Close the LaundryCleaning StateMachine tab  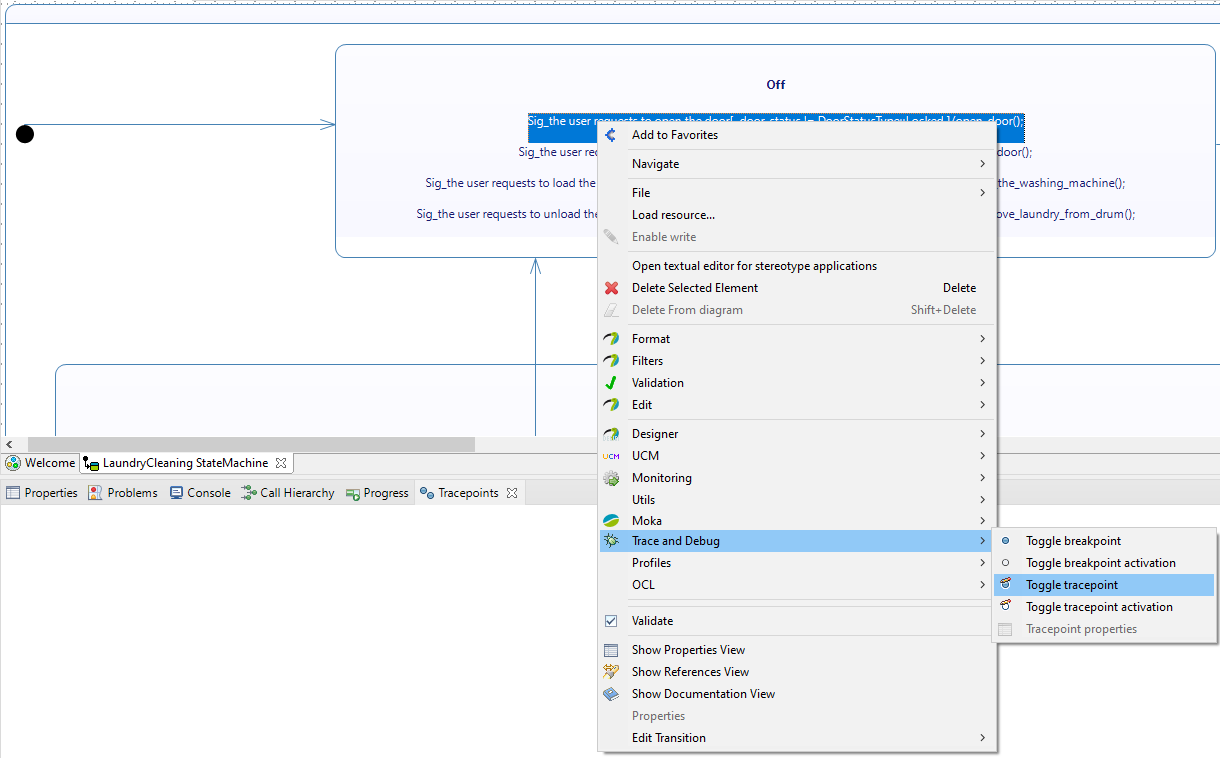[x=281, y=463]
